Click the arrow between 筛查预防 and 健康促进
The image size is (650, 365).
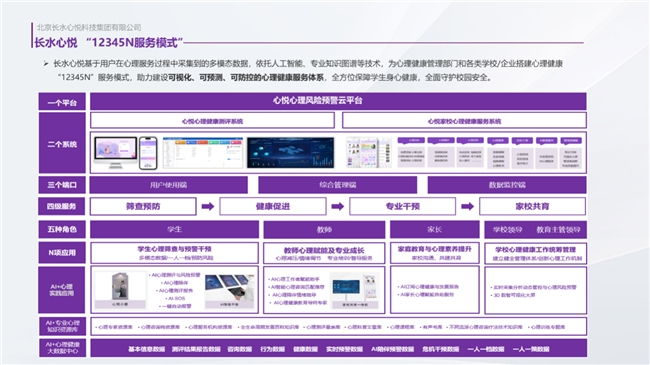click(x=208, y=207)
